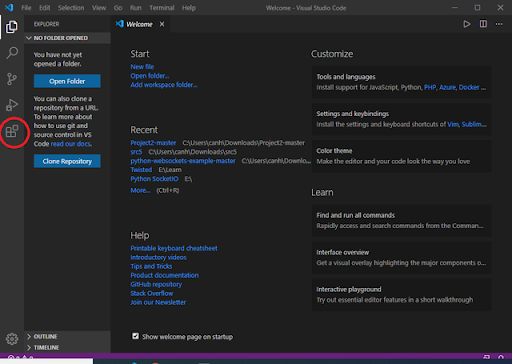Screen dimensions: 512x364
Task: Click the EXPLORER panel title
Action: point(46,24)
